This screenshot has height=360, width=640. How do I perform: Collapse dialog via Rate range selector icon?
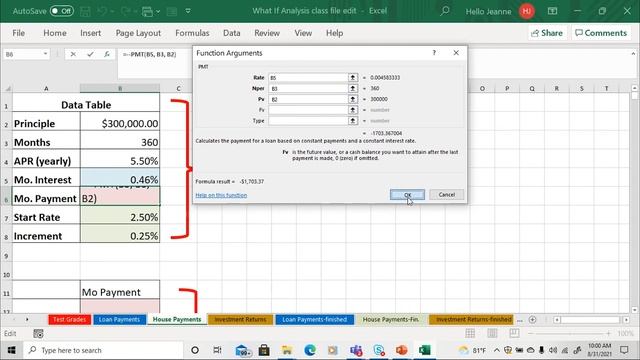[x=353, y=78]
